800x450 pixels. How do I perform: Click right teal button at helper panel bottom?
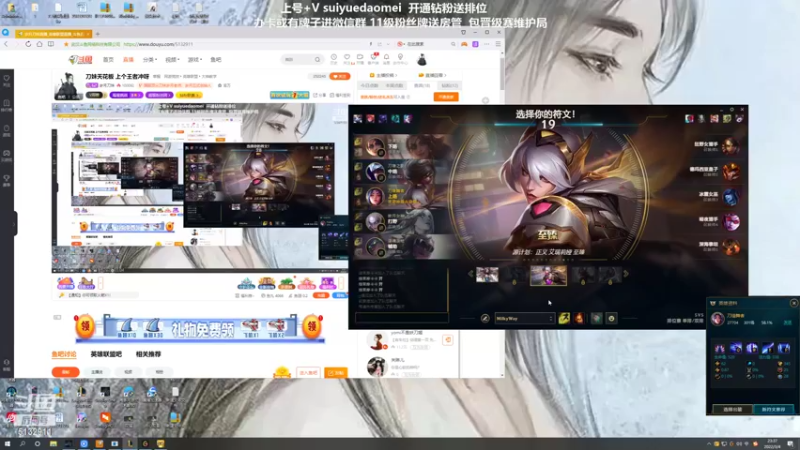pos(773,409)
